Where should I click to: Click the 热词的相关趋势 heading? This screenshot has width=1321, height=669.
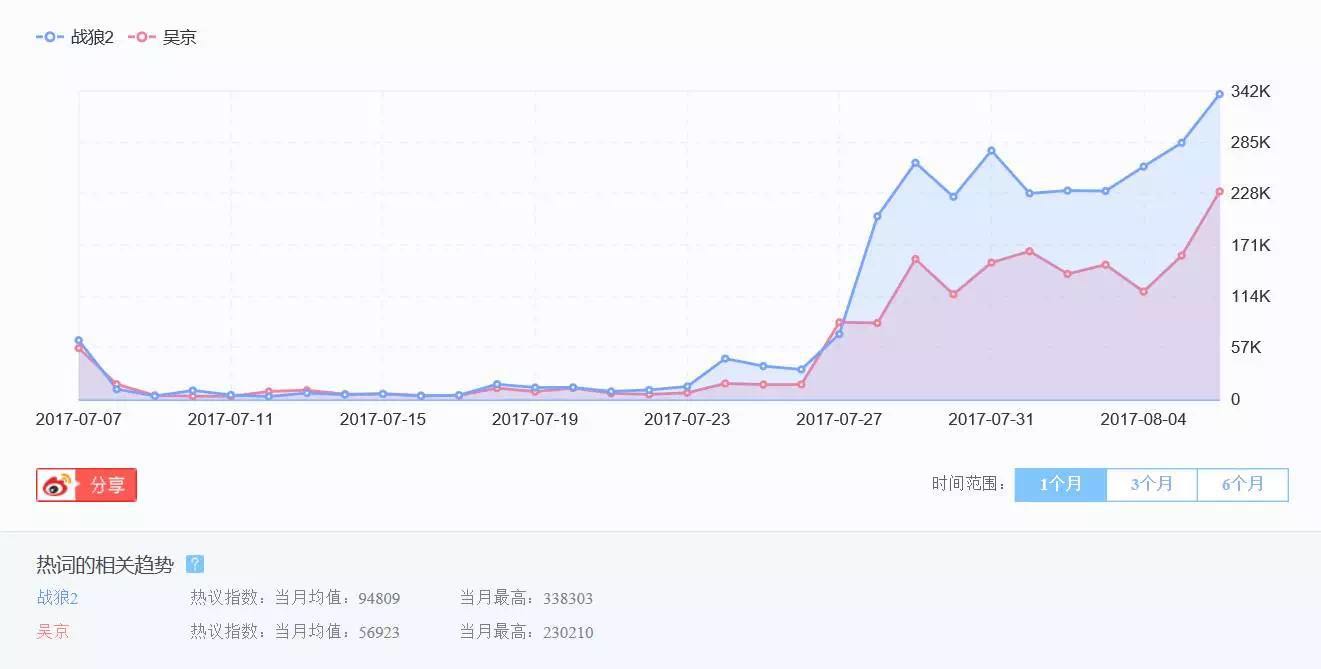click(105, 565)
